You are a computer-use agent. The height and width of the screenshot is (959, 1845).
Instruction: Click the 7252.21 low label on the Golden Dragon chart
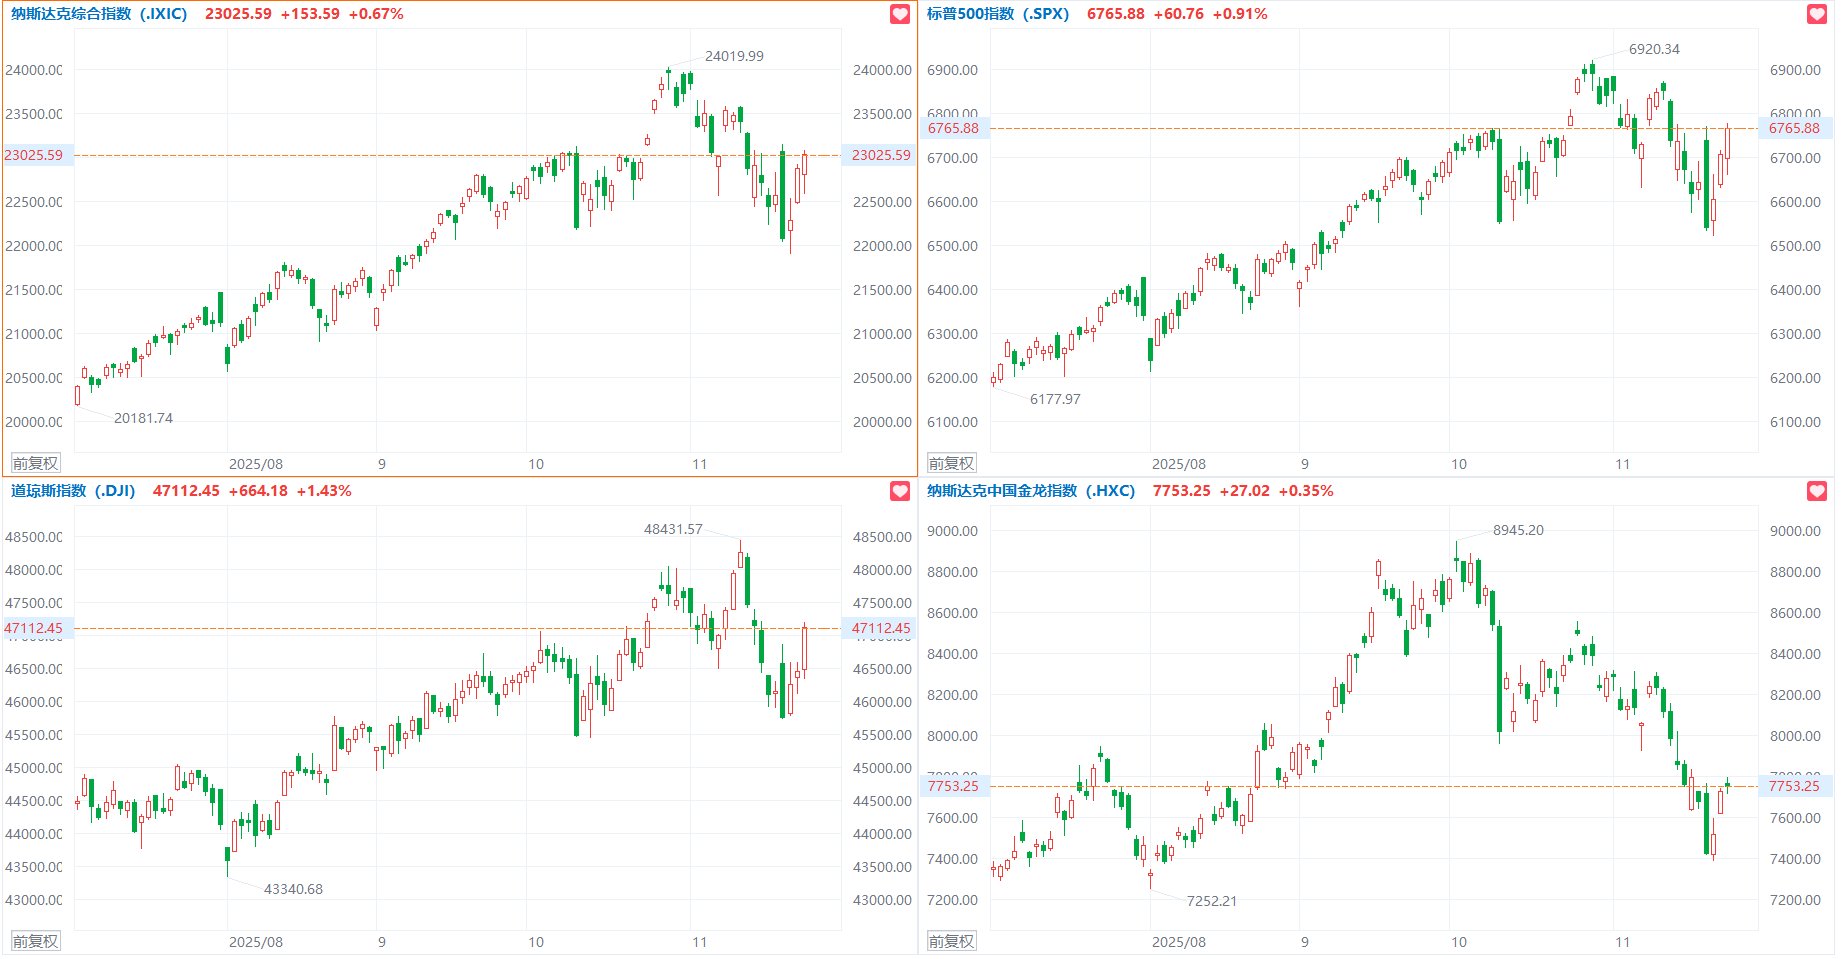click(1211, 901)
